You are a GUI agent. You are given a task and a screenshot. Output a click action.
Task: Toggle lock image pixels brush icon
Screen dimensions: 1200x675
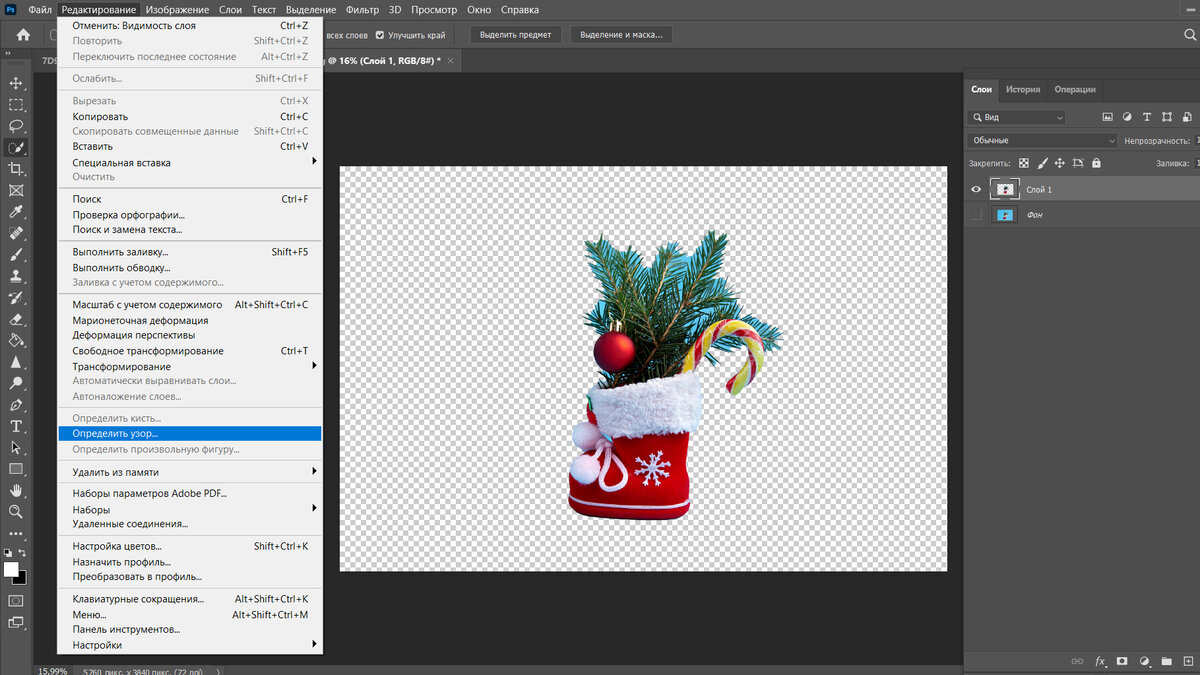(x=1042, y=163)
